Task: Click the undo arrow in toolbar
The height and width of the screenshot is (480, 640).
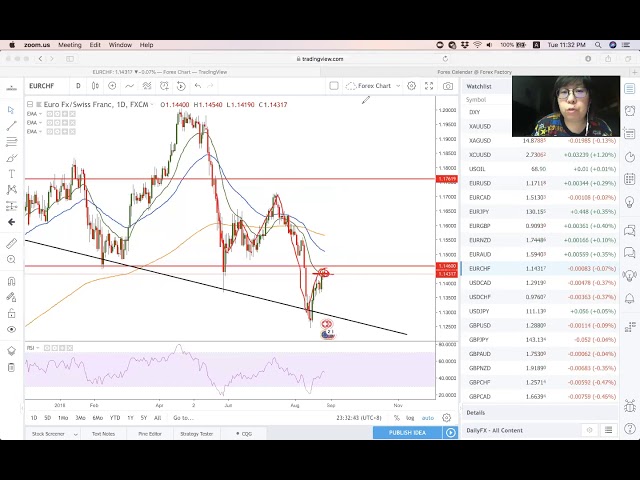Action: pyautogui.click(x=197, y=86)
